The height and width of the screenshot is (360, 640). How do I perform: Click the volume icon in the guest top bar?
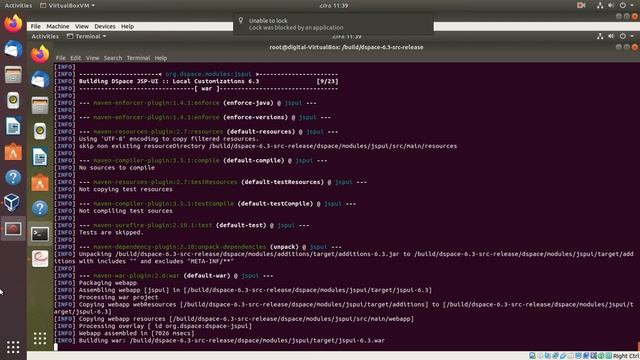click(611, 36)
